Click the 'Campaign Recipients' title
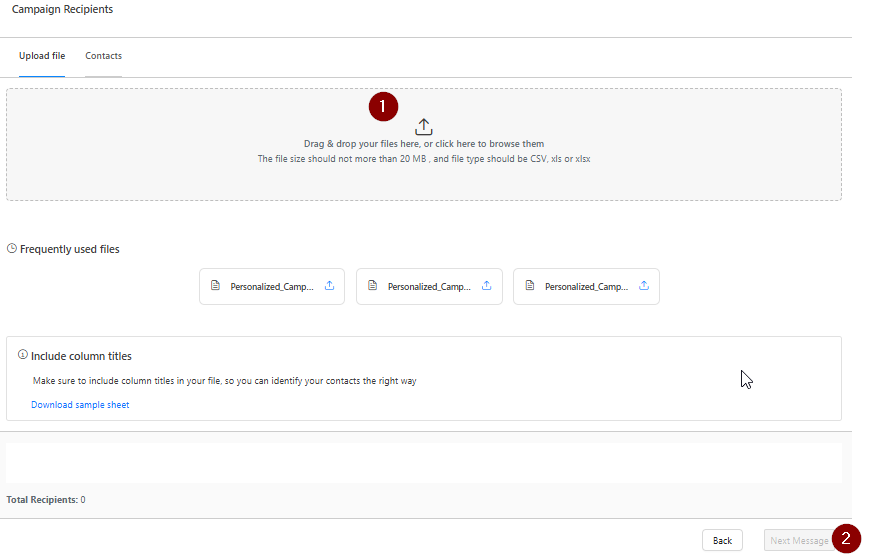 pos(62,9)
